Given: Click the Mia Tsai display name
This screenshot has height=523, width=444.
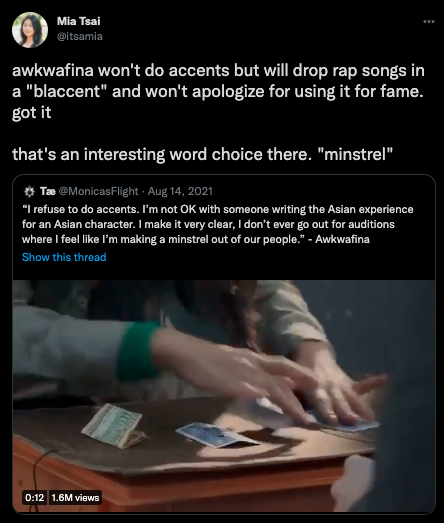Looking at the screenshot, I should [78, 21].
